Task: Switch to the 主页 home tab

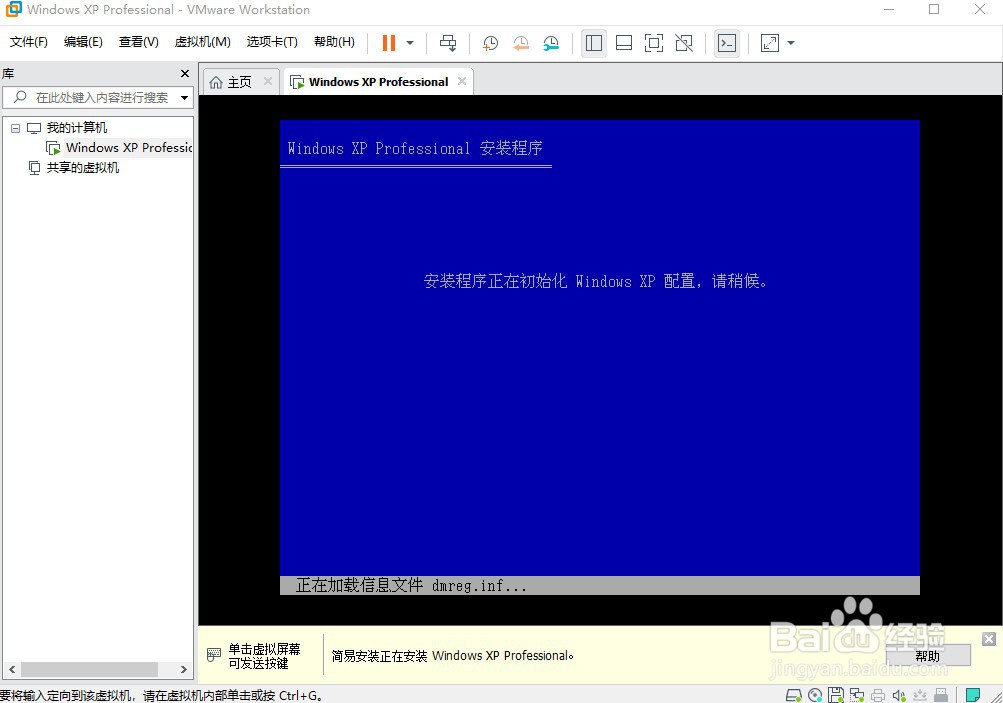Action: click(x=241, y=82)
